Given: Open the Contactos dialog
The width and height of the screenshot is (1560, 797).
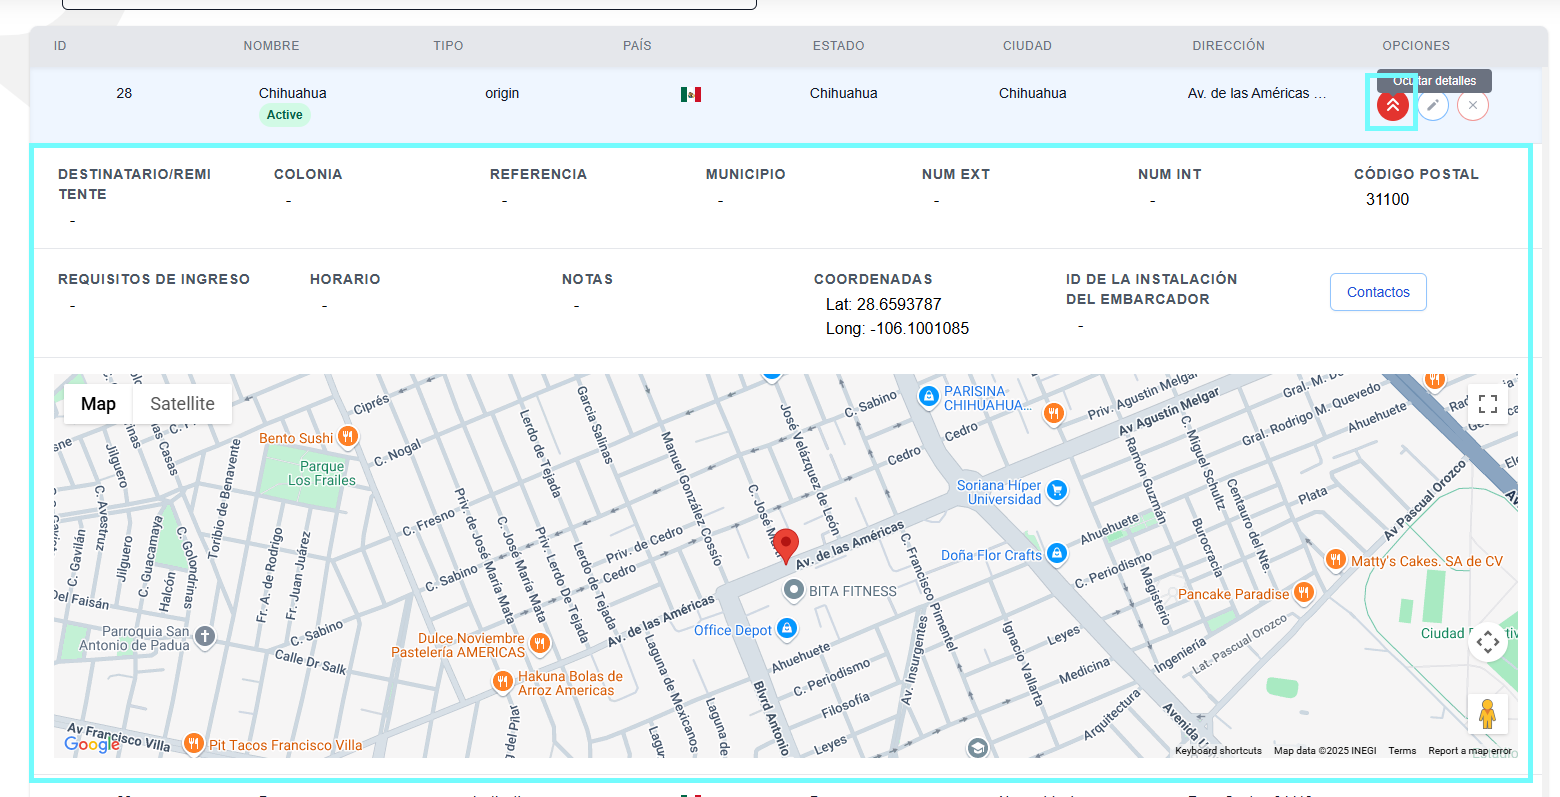Looking at the screenshot, I should 1378,291.
